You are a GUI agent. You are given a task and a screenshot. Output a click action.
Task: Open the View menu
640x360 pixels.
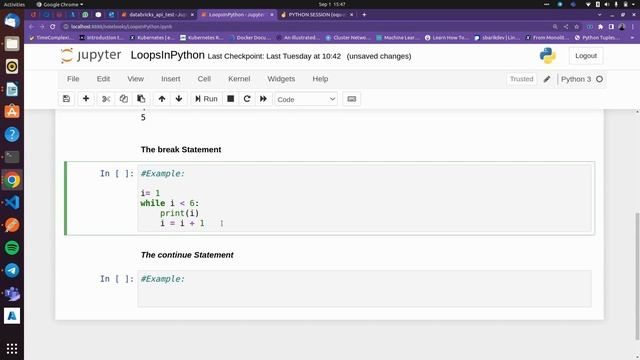pyautogui.click(x=136, y=79)
